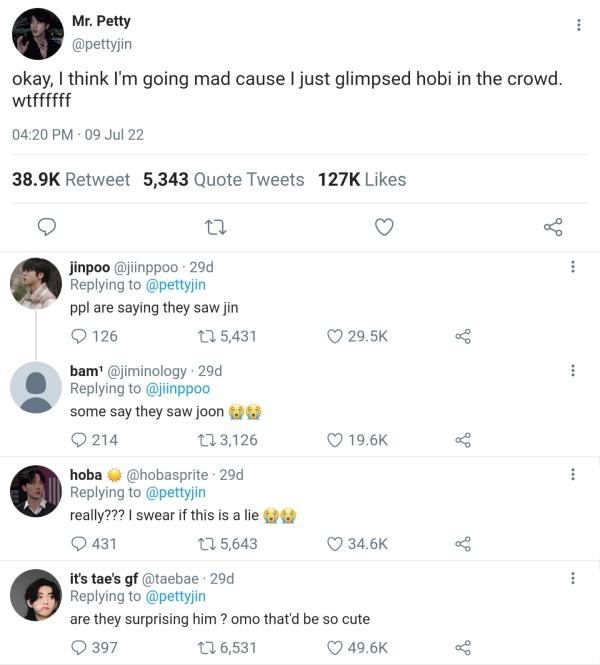
Task: Share the main tweet
Action: click(x=553, y=227)
